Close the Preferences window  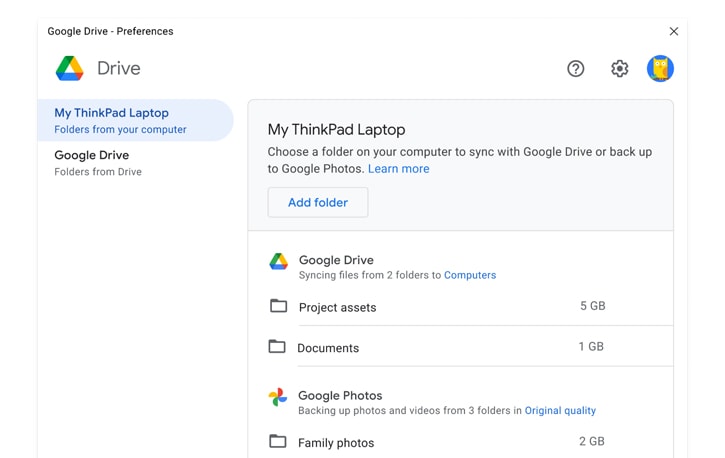pos(674,31)
